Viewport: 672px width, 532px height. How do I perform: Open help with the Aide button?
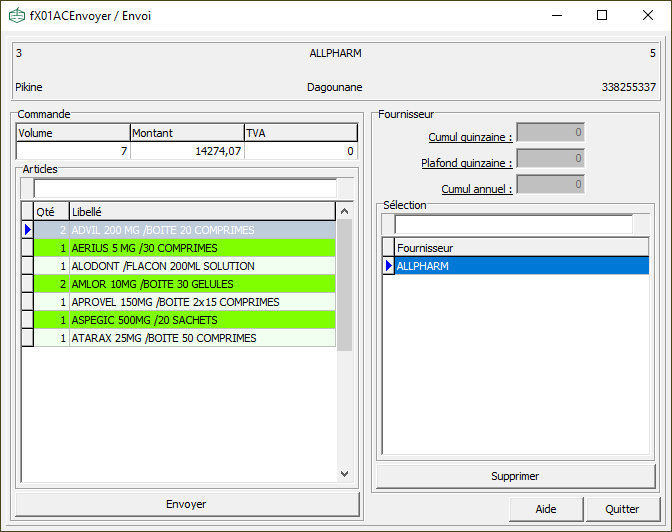[546, 509]
